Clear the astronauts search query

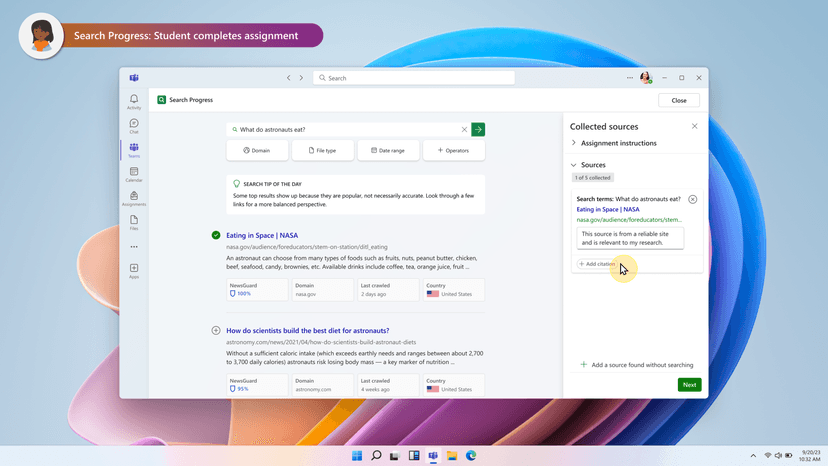(464, 129)
